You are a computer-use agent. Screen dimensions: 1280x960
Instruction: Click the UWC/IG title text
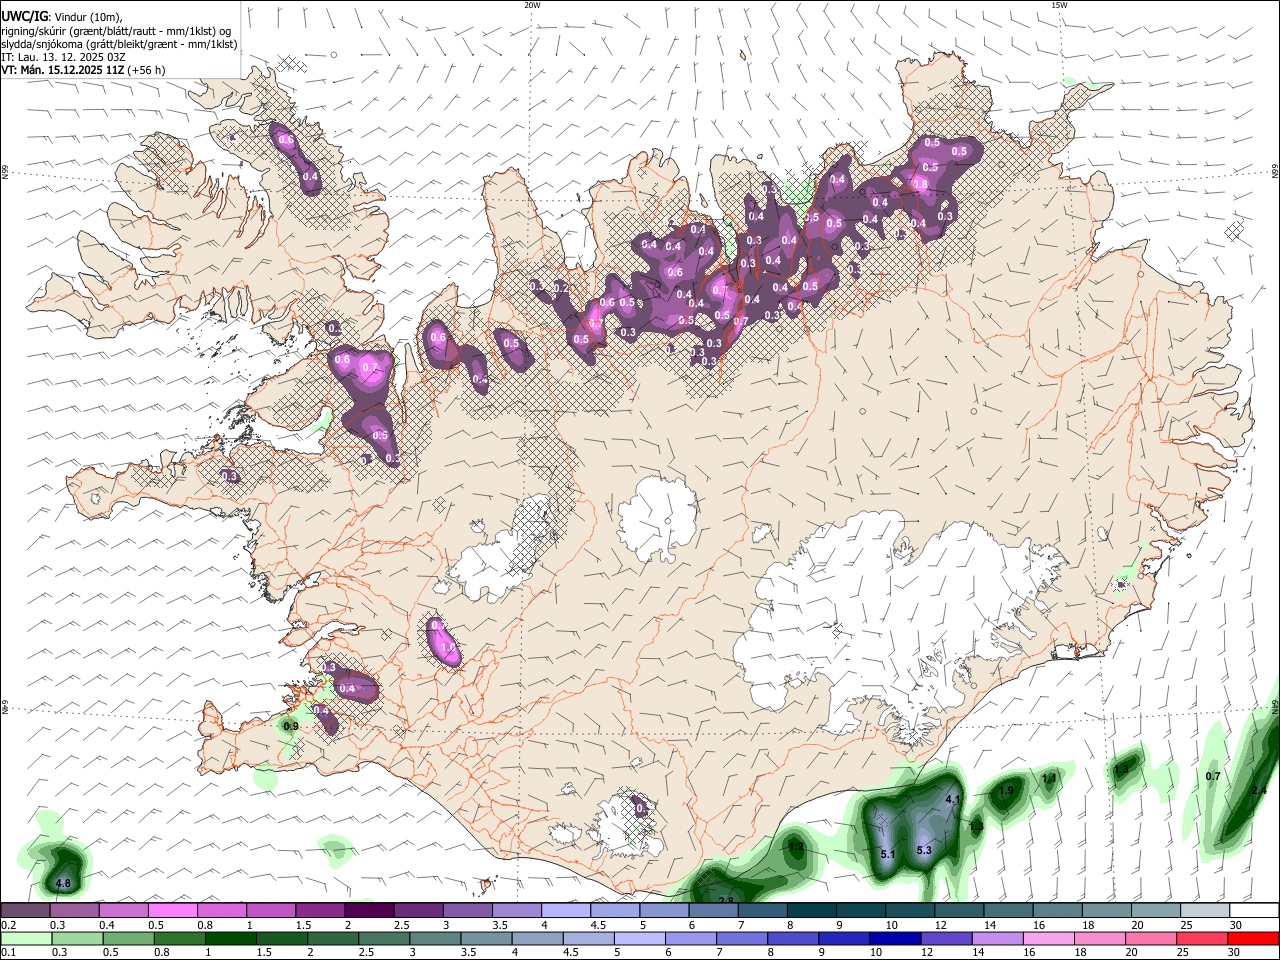pyautogui.click(x=25, y=16)
